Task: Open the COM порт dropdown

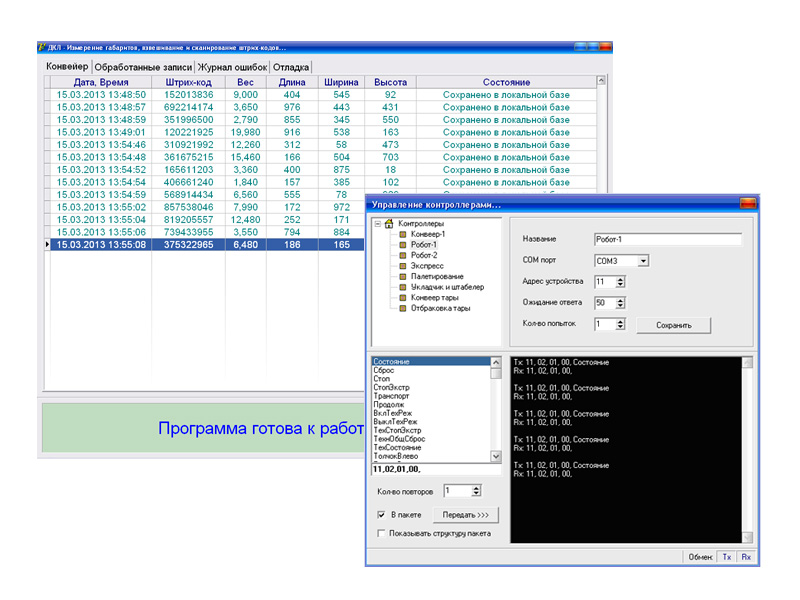Action: (x=643, y=261)
